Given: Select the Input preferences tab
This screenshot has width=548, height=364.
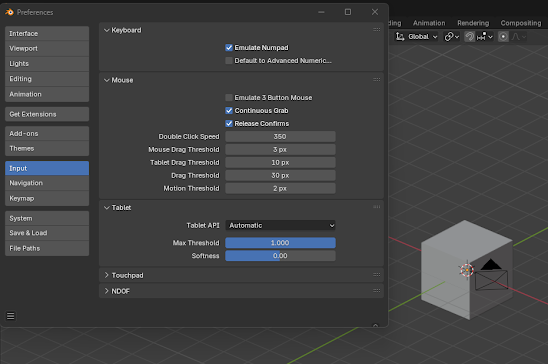Looking at the screenshot, I should [x=47, y=168].
